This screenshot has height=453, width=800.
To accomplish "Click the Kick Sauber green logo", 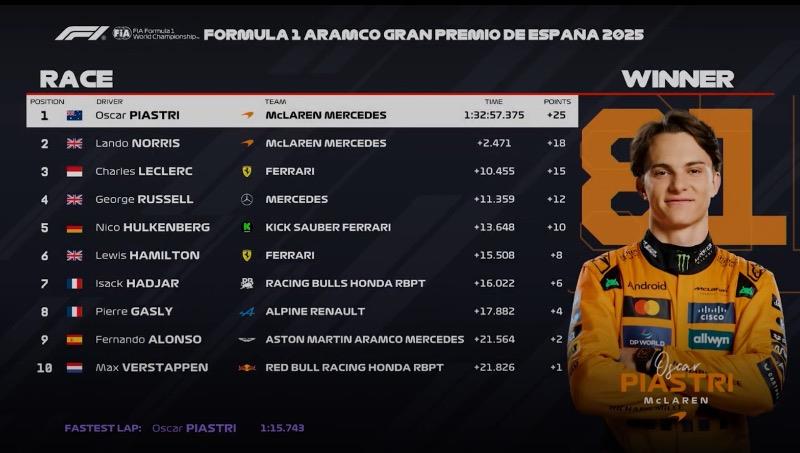I will click(x=247, y=228).
